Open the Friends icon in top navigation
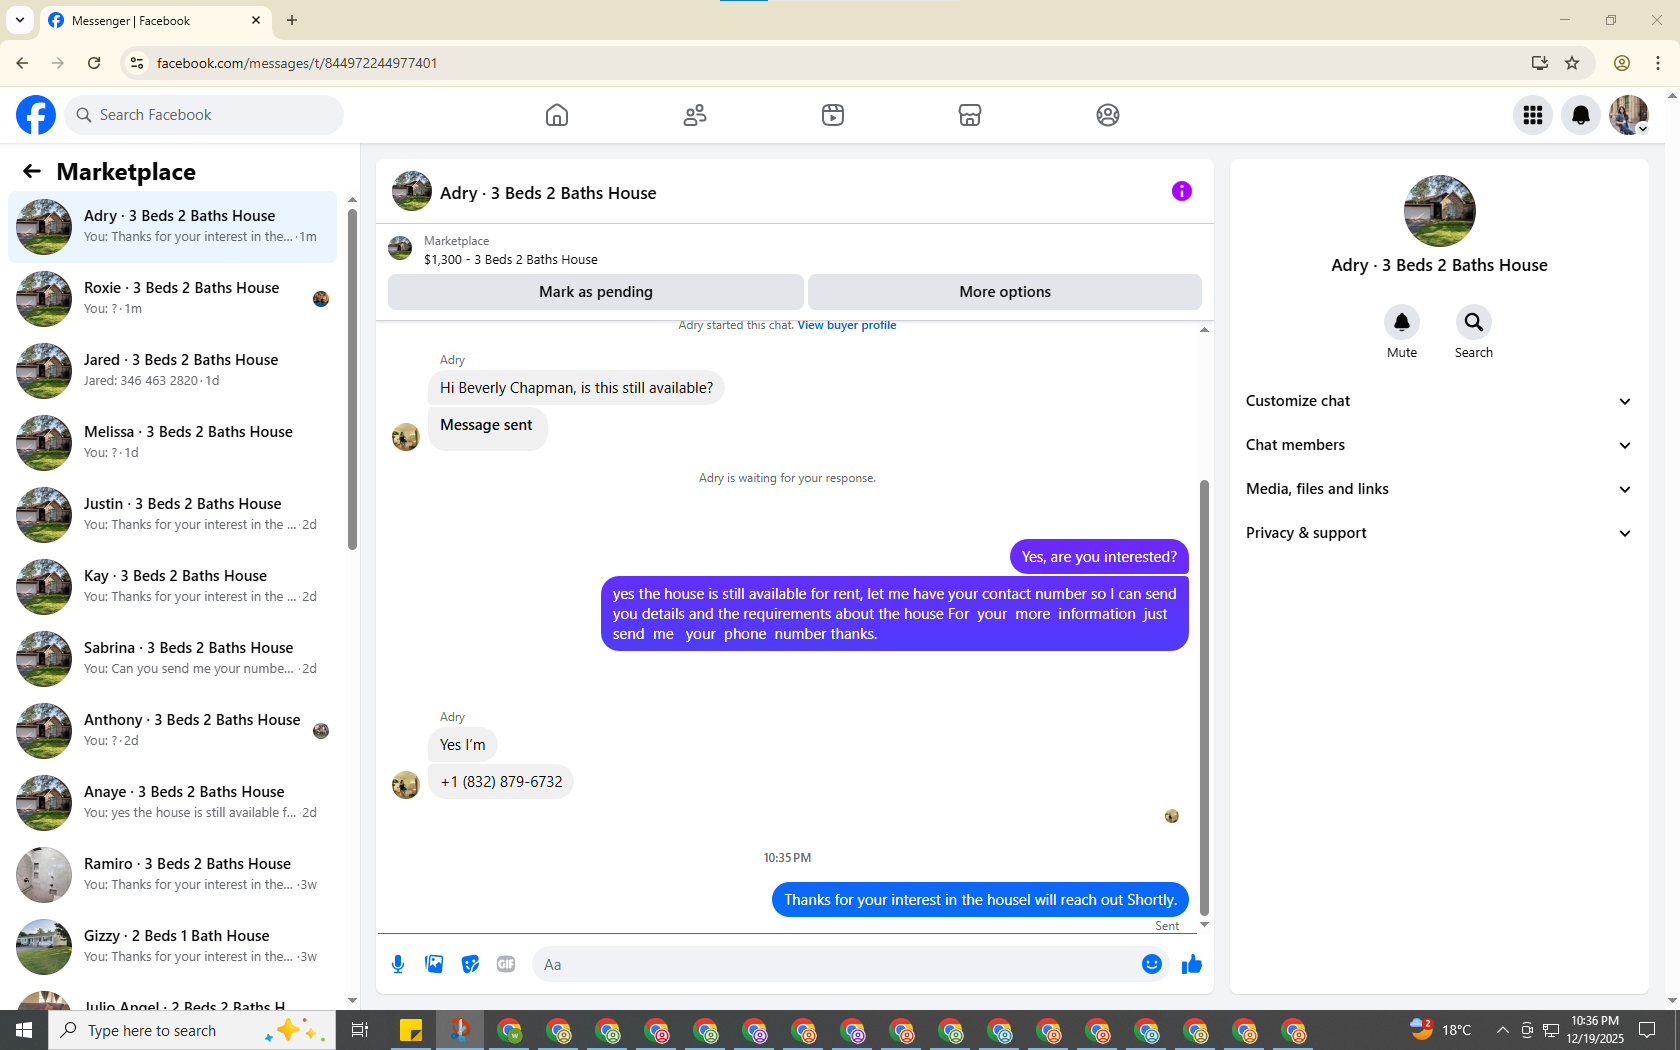The image size is (1680, 1050). (695, 115)
